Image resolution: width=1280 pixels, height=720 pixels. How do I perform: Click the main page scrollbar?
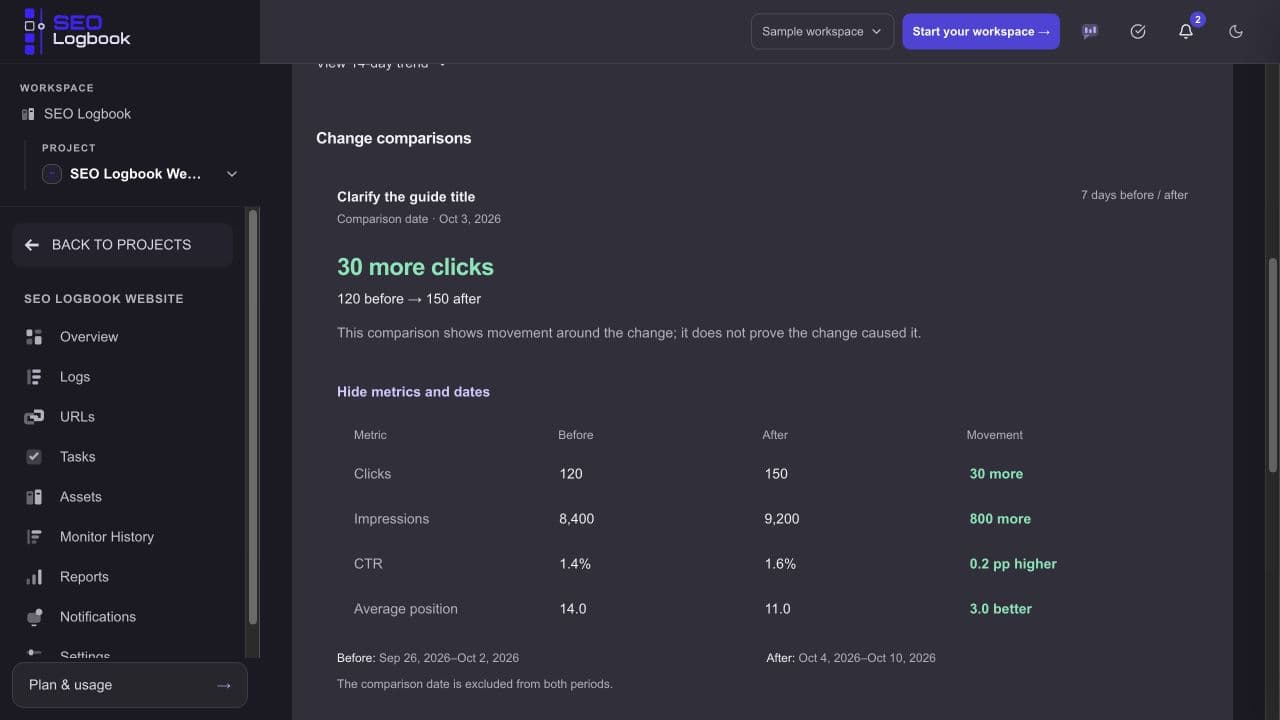[x=1273, y=365]
